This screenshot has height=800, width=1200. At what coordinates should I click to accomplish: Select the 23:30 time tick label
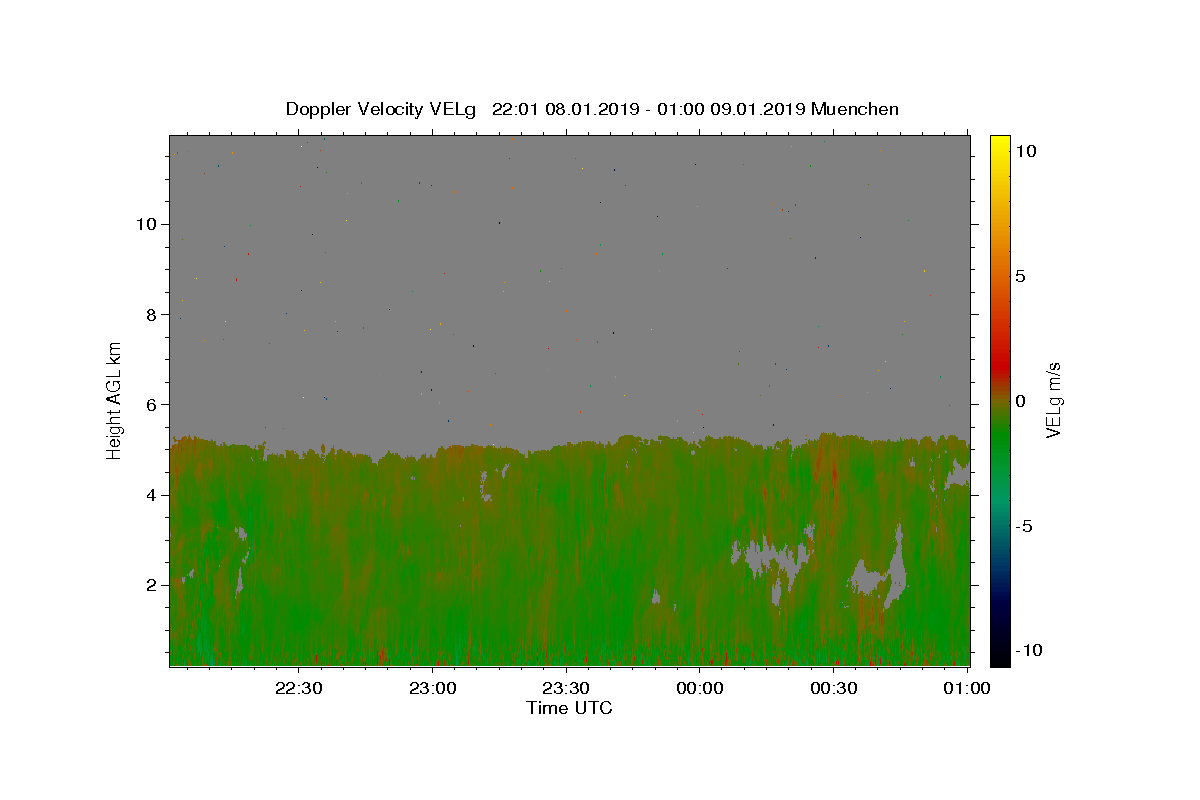[566, 689]
